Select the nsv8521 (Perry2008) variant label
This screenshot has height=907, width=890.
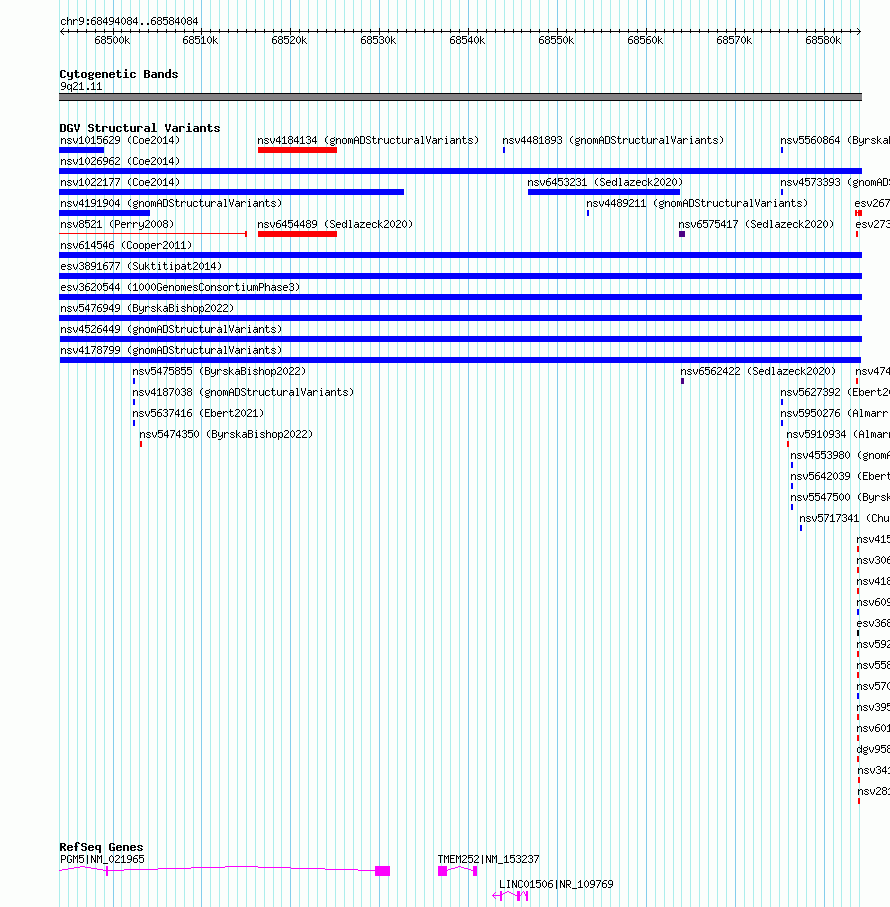click(x=117, y=224)
